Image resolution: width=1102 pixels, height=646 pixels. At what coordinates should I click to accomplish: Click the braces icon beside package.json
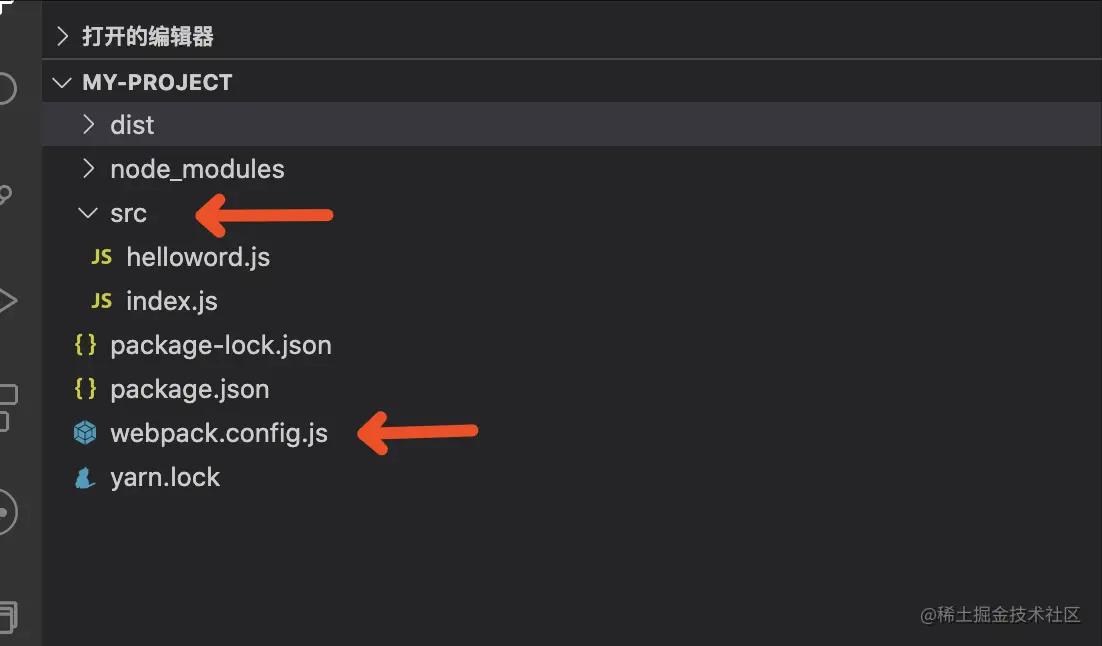click(85, 389)
